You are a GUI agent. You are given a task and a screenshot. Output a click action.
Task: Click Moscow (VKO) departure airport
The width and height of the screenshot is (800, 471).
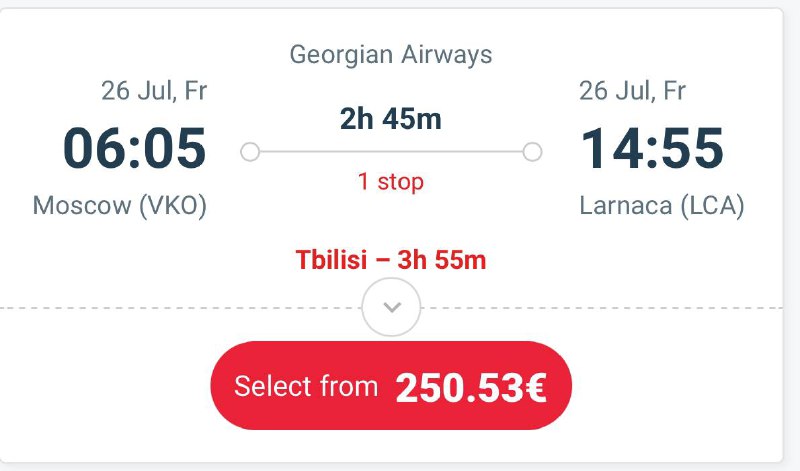(x=120, y=206)
